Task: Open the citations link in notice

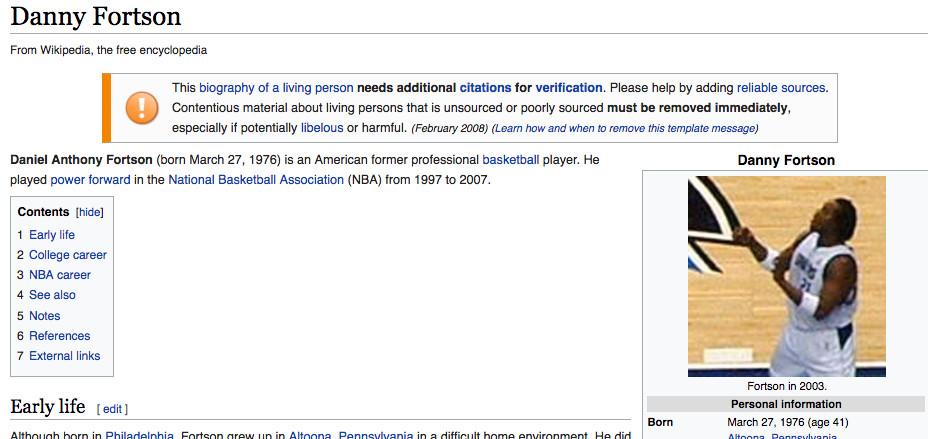Action: [x=485, y=88]
